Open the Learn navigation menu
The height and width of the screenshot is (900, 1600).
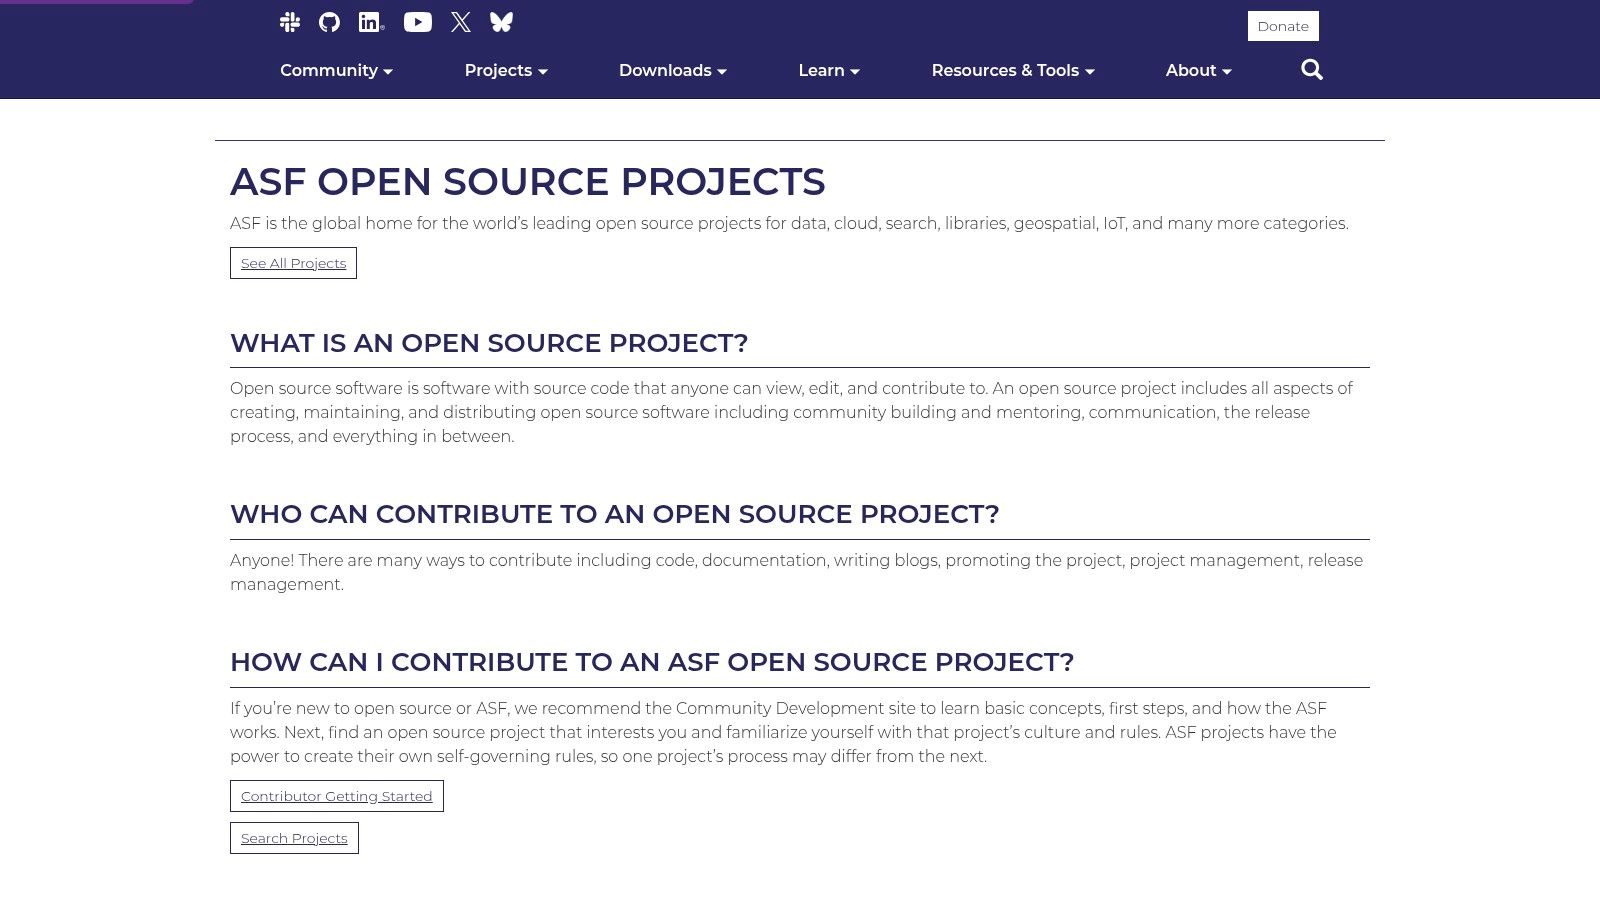[x=829, y=70]
